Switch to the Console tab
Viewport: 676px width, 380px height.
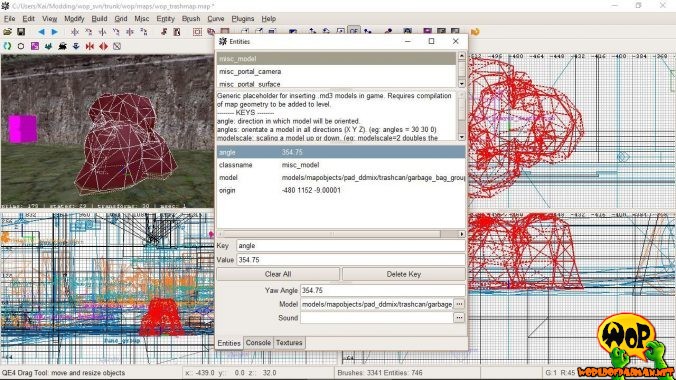[258, 342]
